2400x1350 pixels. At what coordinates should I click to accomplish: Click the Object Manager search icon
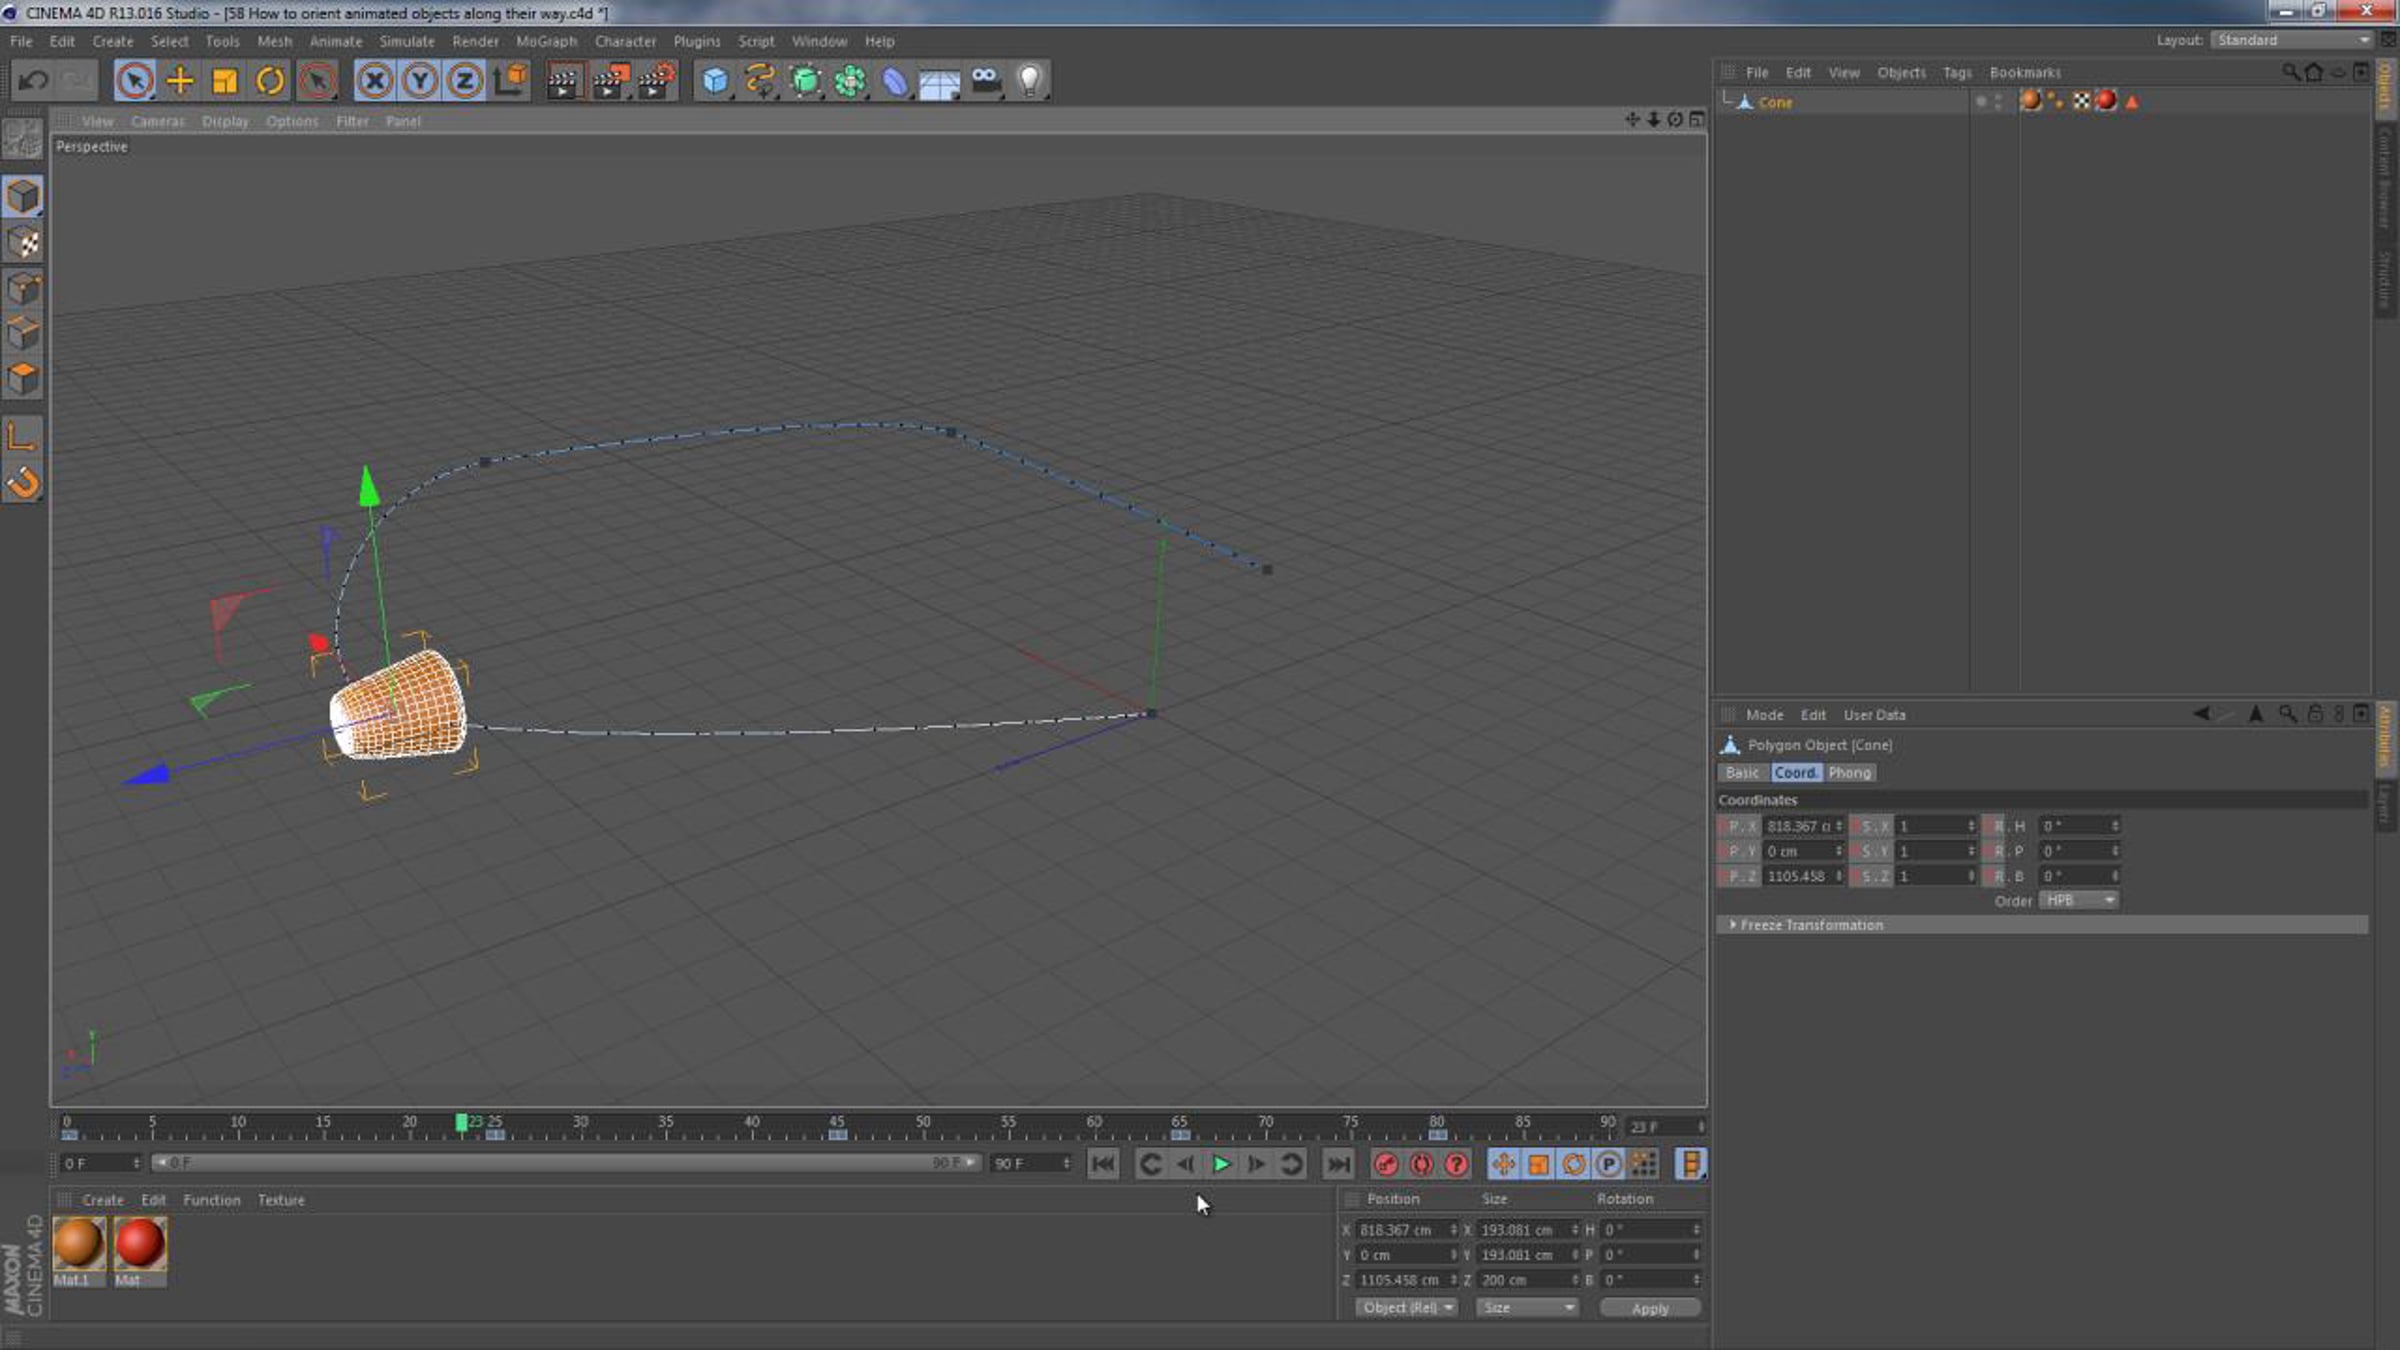pos(2290,72)
